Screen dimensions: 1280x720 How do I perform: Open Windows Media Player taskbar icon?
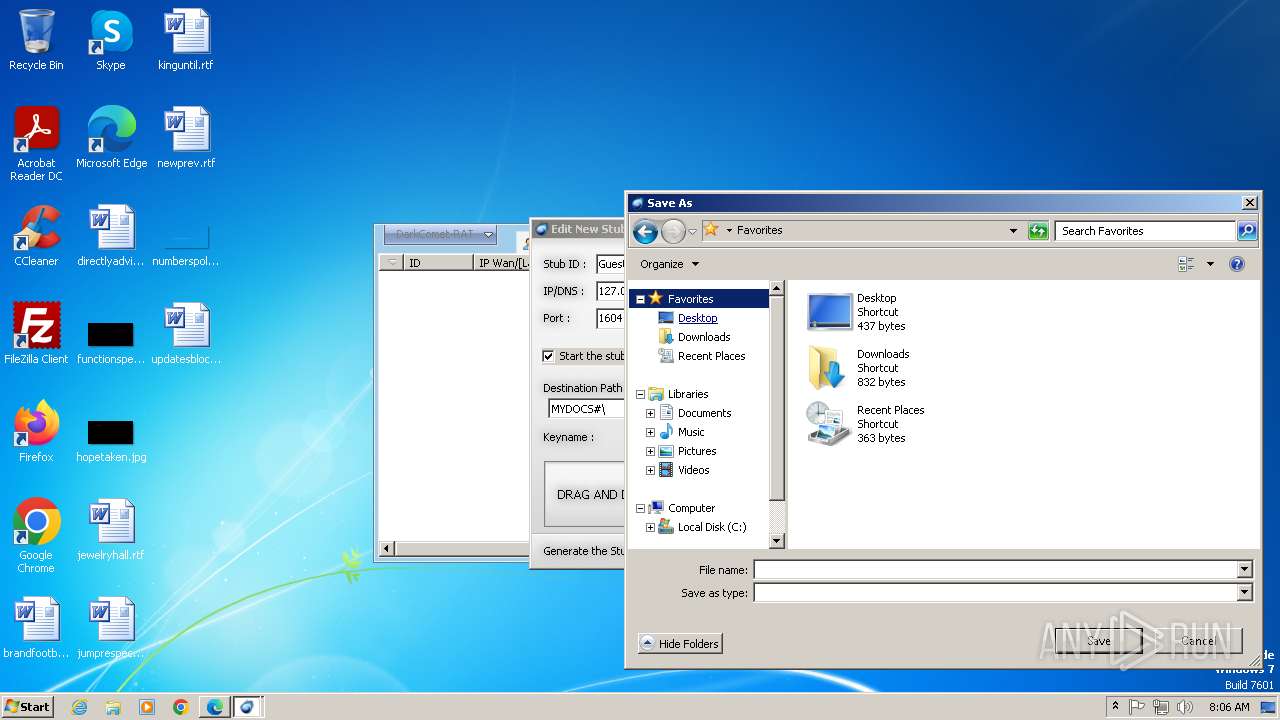point(147,707)
